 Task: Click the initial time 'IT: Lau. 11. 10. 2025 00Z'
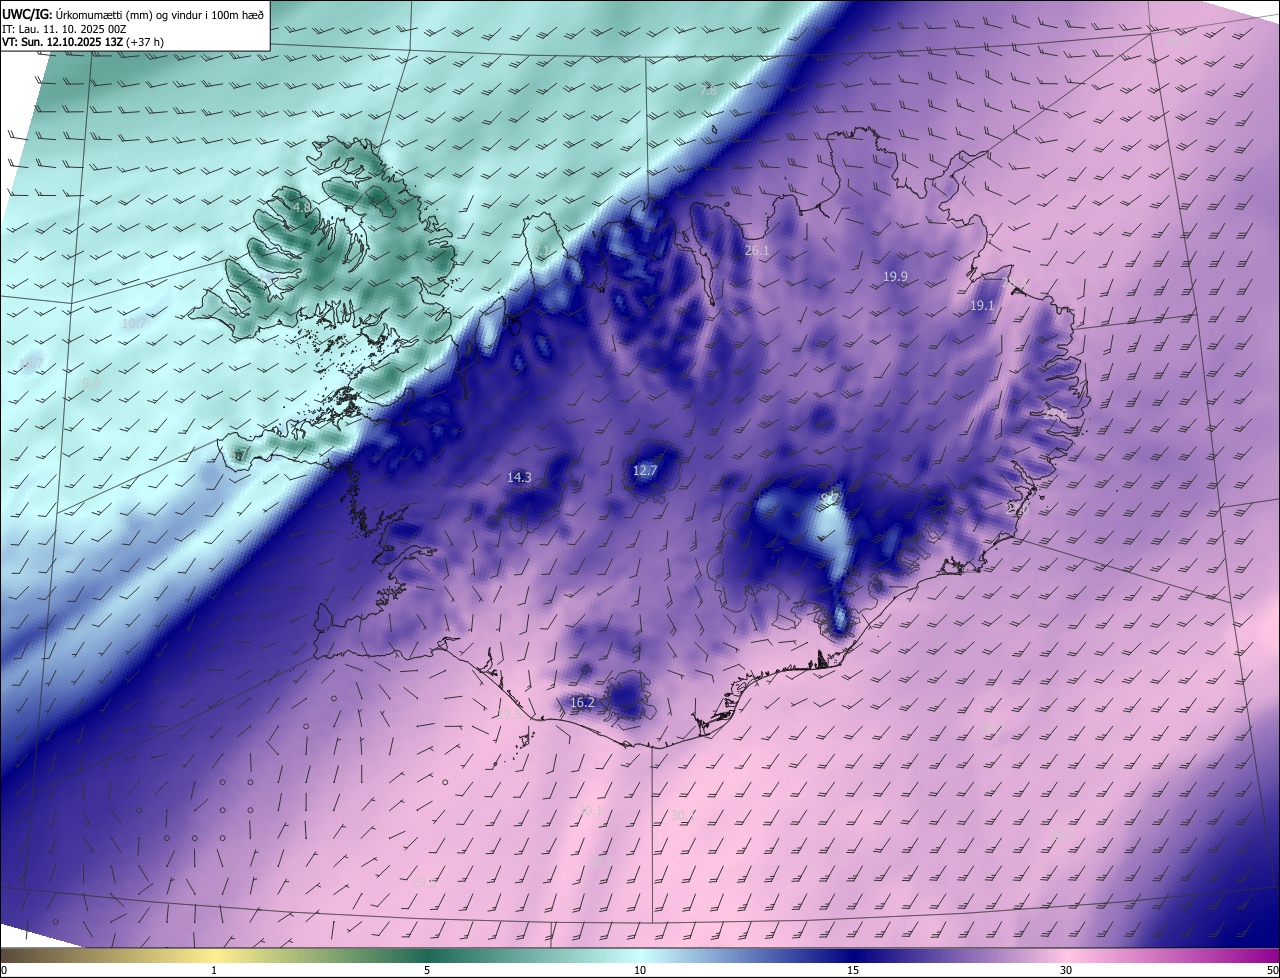coord(64,29)
